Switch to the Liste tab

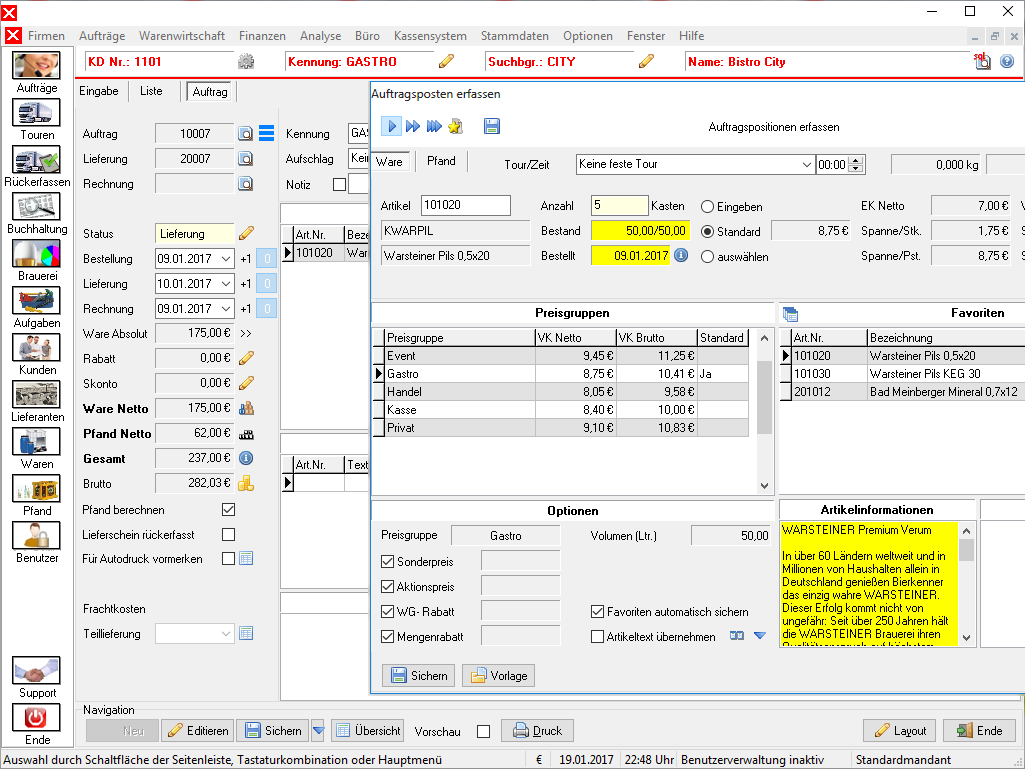(x=151, y=91)
